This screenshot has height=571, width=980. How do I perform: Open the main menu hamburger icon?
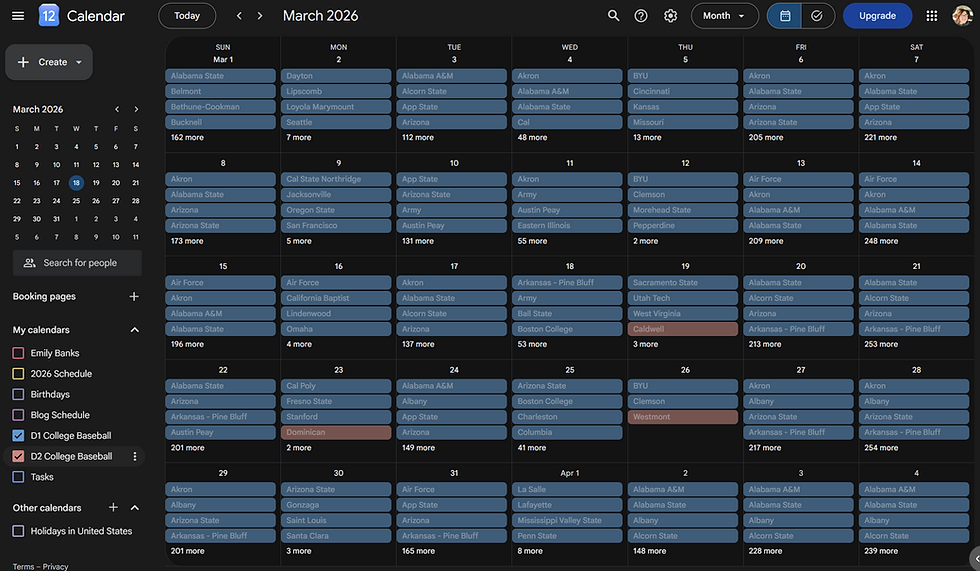coord(18,16)
